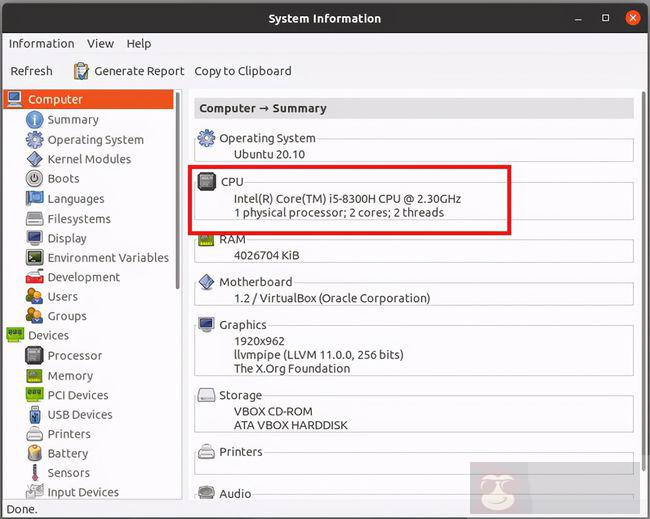Click the Operating System gear icon in sidebar
This screenshot has height=519, width=650.
coord(34,140)
